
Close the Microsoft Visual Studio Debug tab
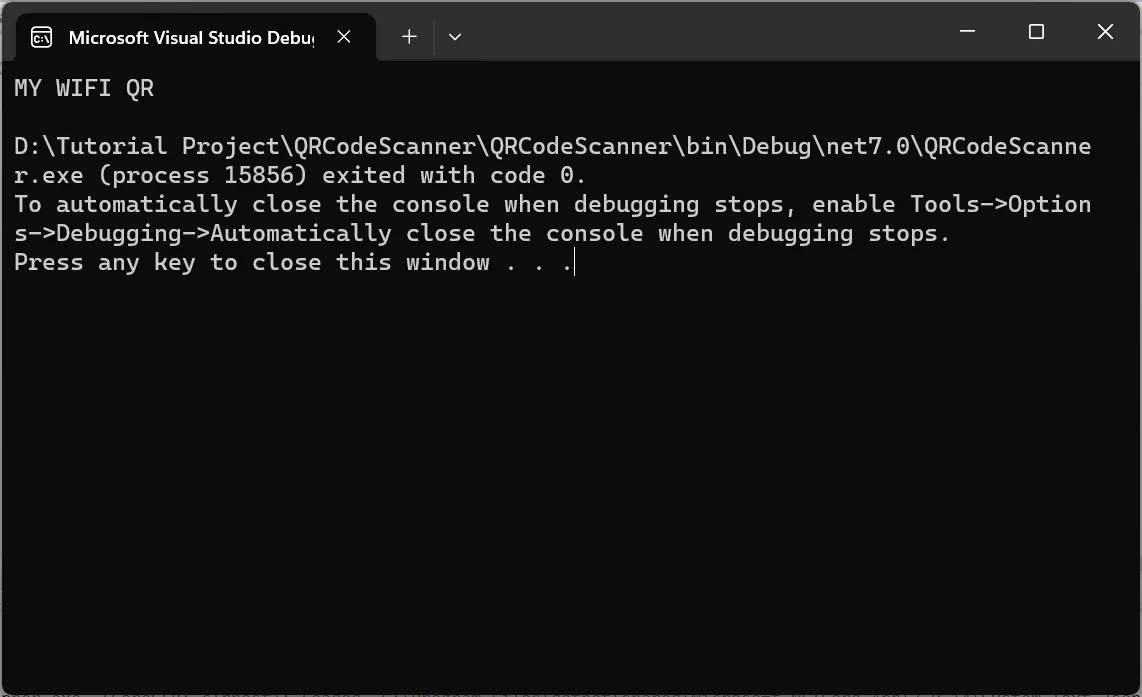344,37
